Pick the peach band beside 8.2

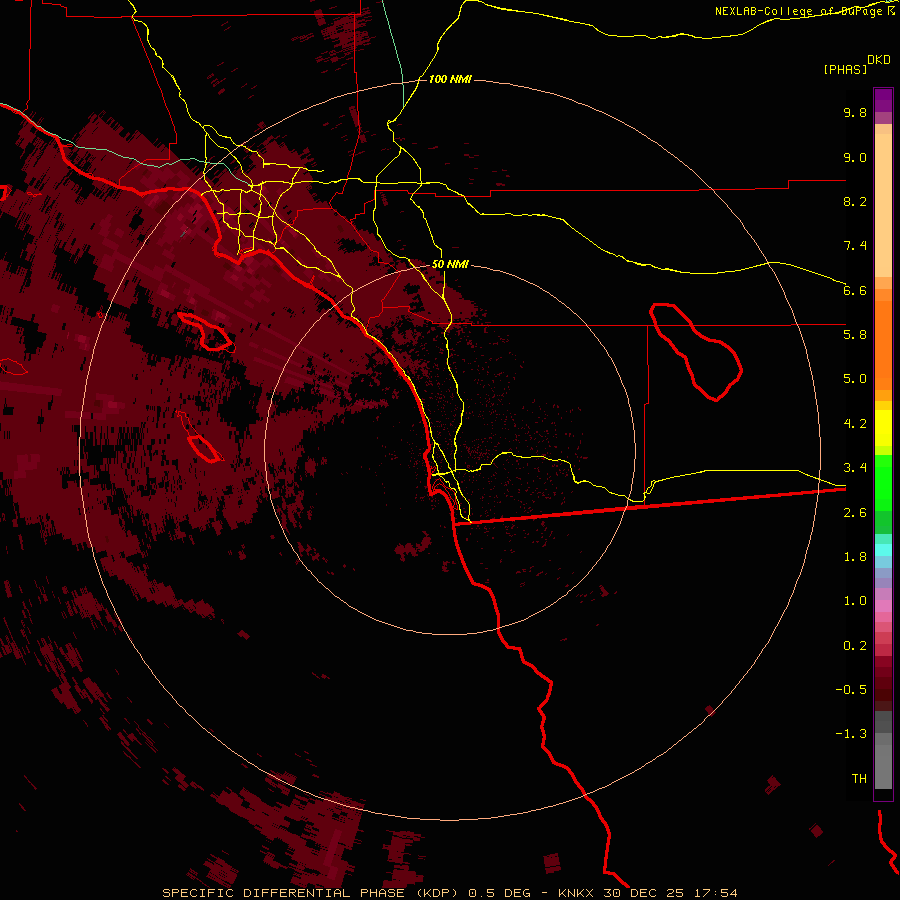click(x=883, y=205)
